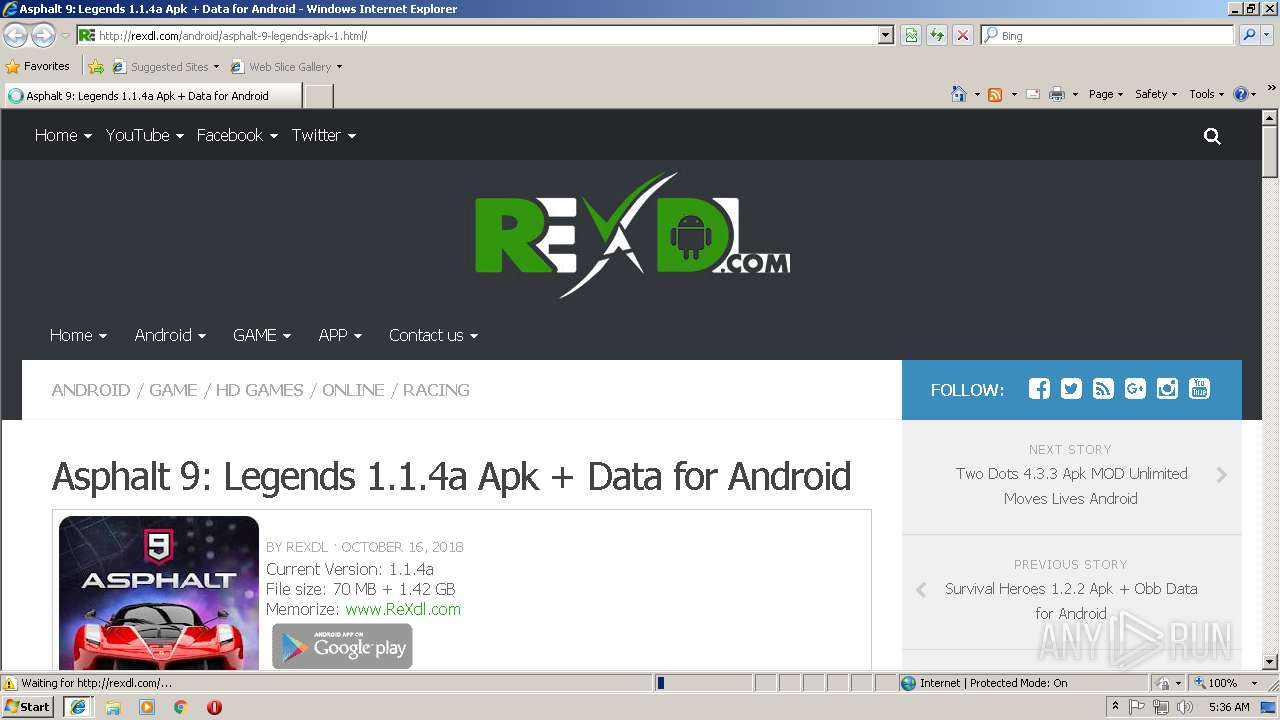The width and height of the screenshot is (1280, 720).
Task: Follow ReXdl on Instagram icon
Action: [1167, 389]
